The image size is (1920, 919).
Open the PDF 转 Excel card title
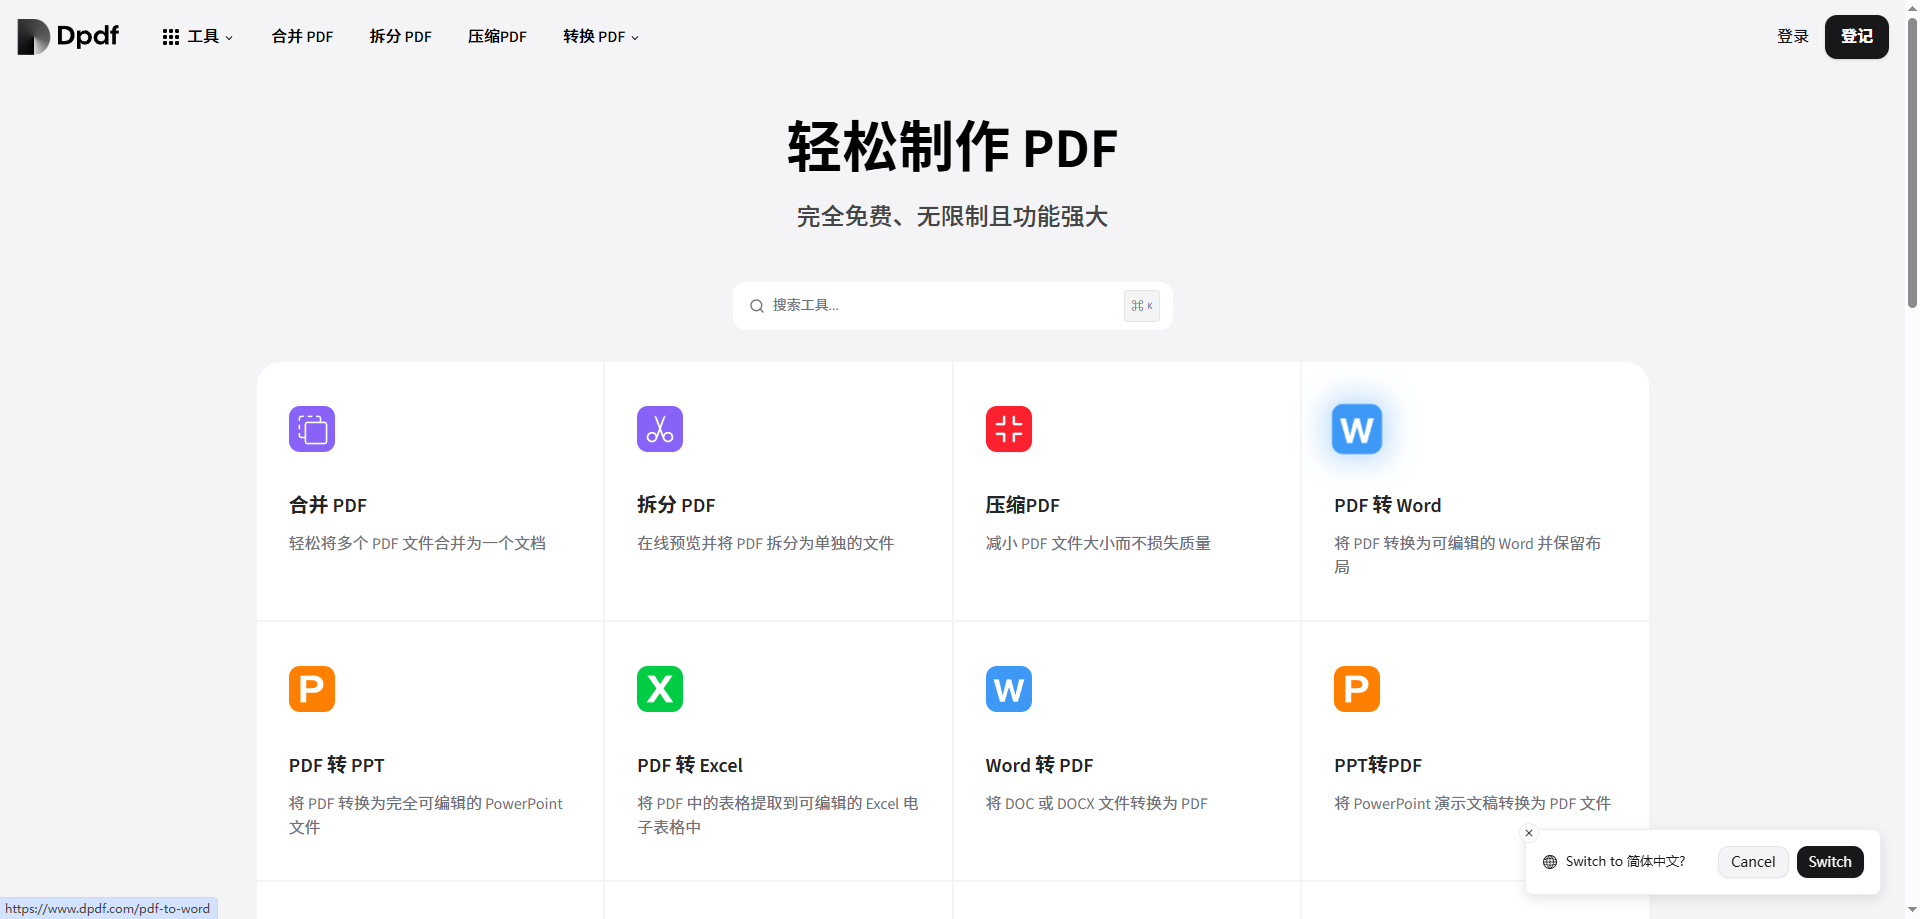[x=690, y=765]
